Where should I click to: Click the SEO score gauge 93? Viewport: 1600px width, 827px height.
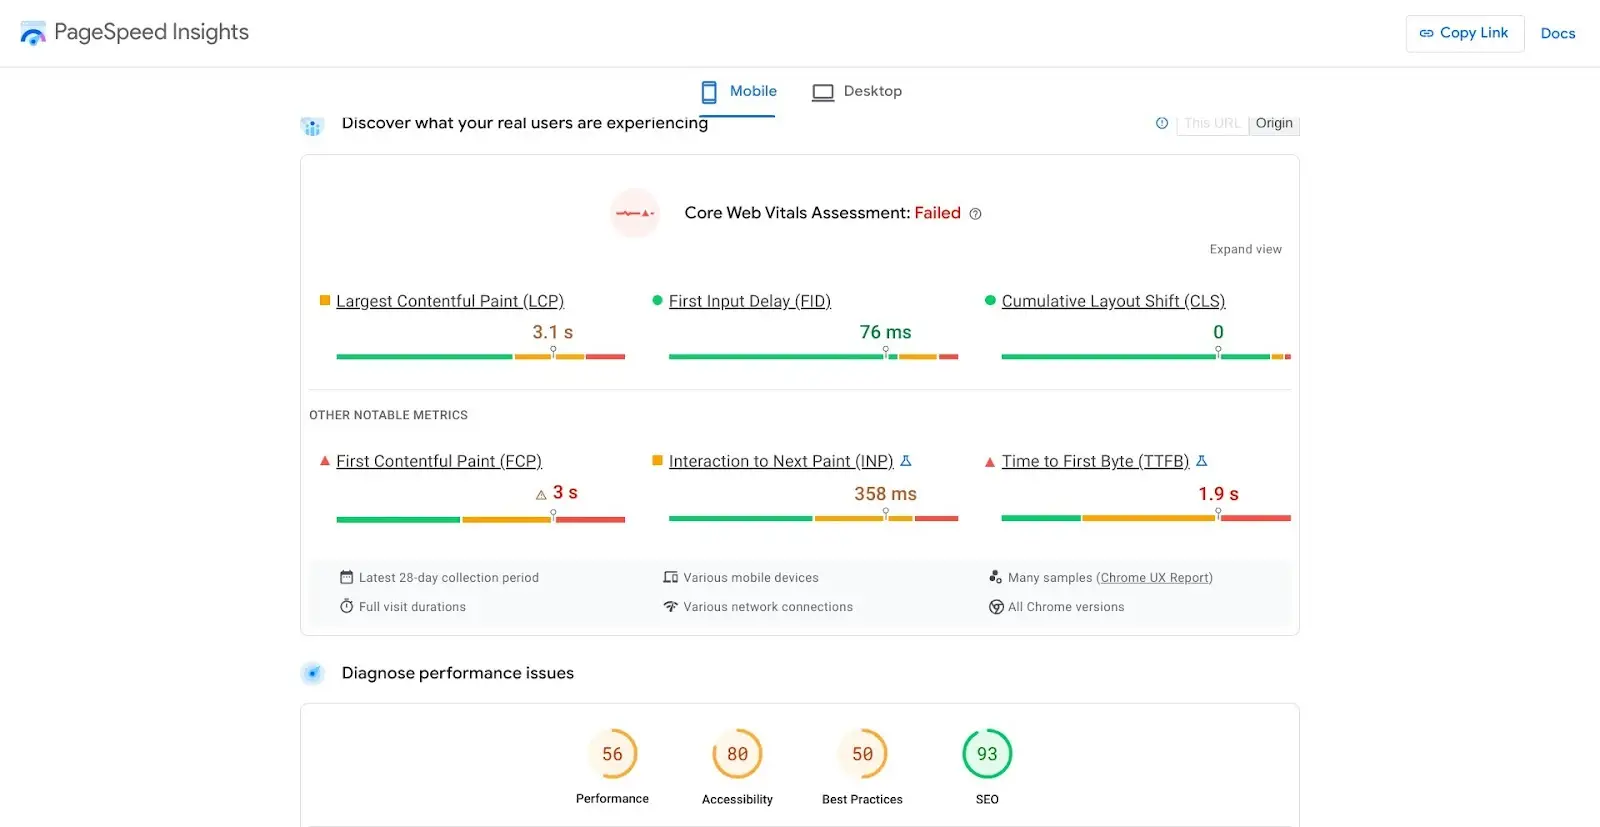987,754
